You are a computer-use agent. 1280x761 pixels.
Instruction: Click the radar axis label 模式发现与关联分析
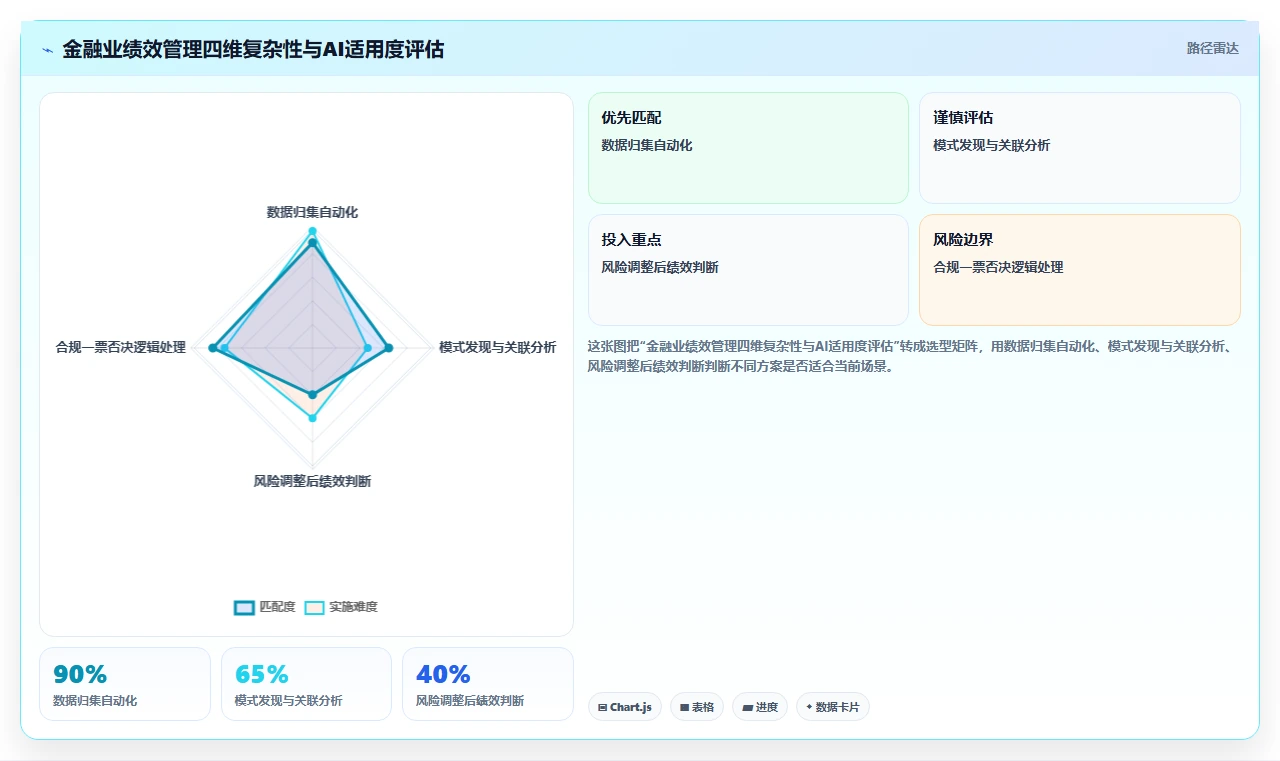click(497, 347)
